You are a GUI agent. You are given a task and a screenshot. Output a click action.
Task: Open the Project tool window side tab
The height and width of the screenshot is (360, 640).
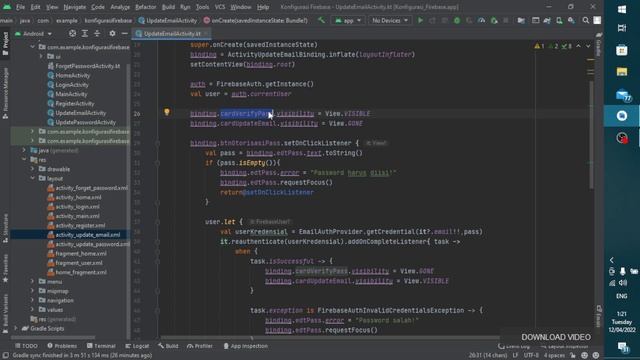tap(5, 44)
